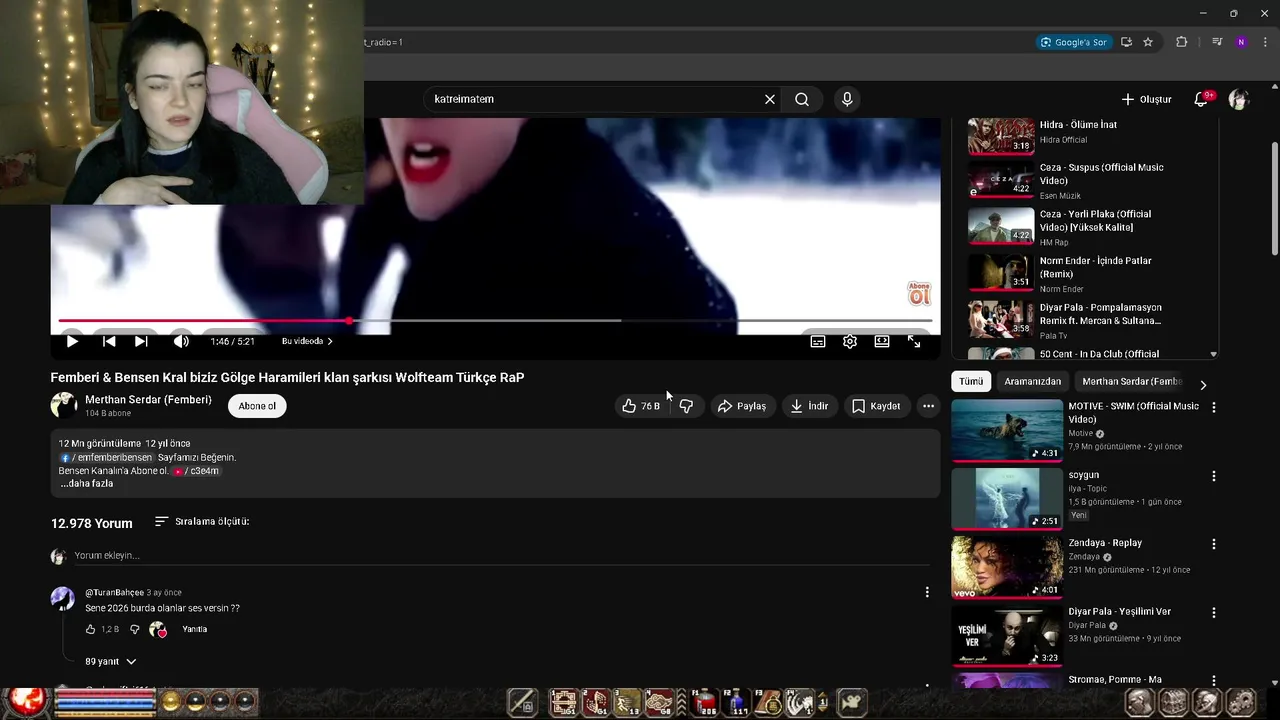The height and width of the screenshot is (720, 1280).
Task: Mute the video volume speaker icon
Action: tap(181, 341)
